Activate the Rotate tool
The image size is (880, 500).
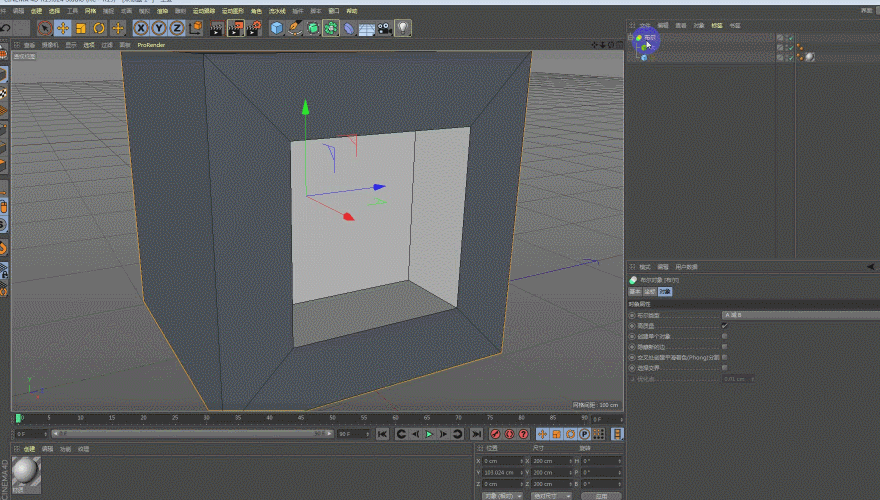99,27
